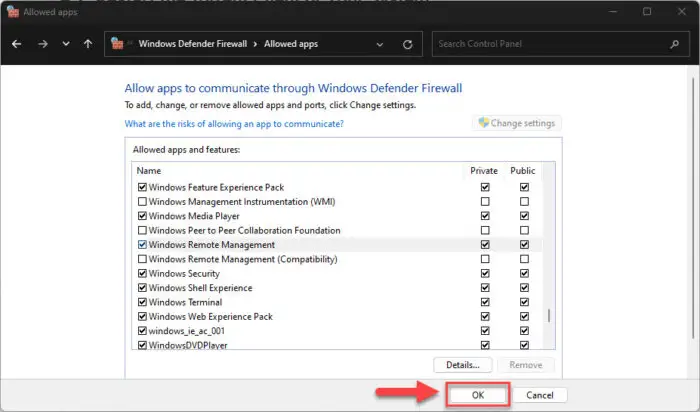Confirm with the OK button
This screenshot has width=700, height=412.
pos(478,395)
